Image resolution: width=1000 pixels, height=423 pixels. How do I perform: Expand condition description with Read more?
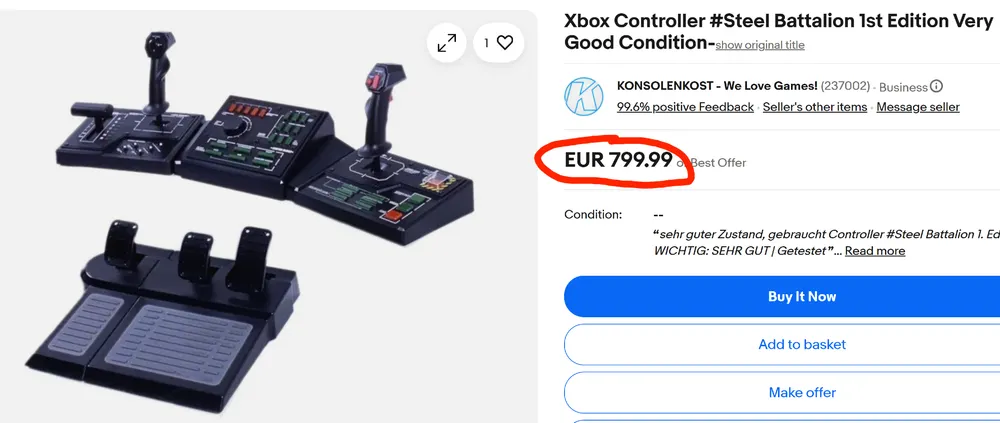(875, 251)
